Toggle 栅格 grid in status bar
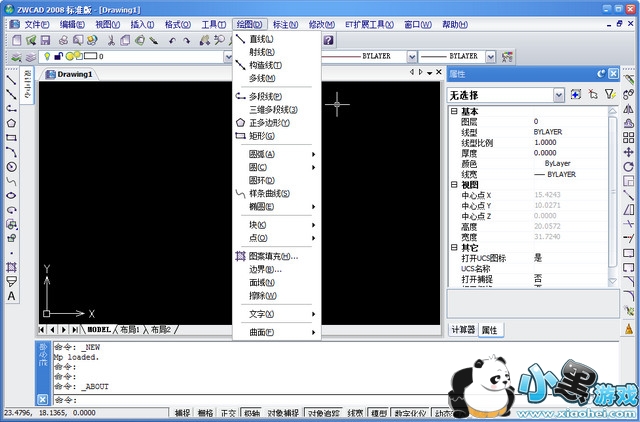 pos(205,413)
